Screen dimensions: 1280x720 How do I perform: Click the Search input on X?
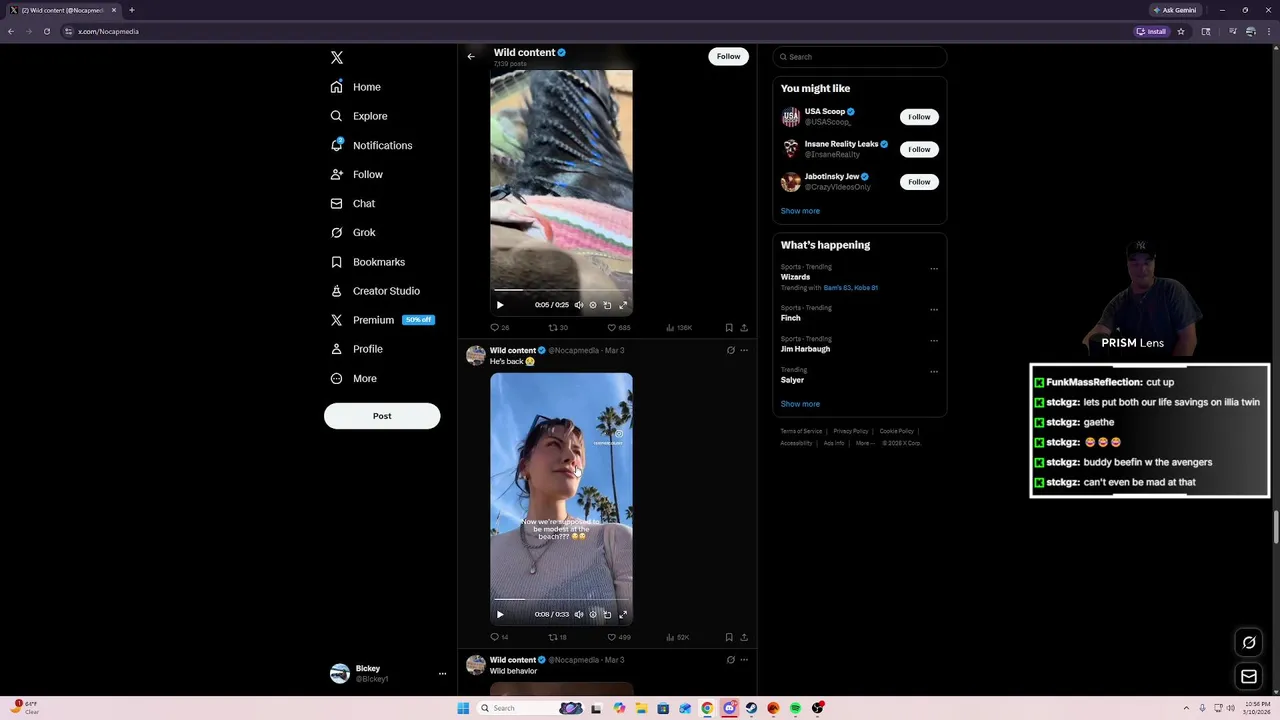(859, 57)
